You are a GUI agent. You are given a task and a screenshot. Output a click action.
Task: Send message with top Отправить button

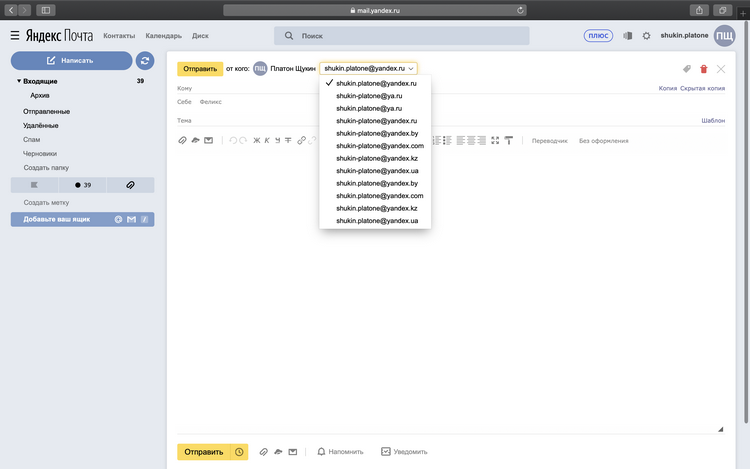point(200,69)
